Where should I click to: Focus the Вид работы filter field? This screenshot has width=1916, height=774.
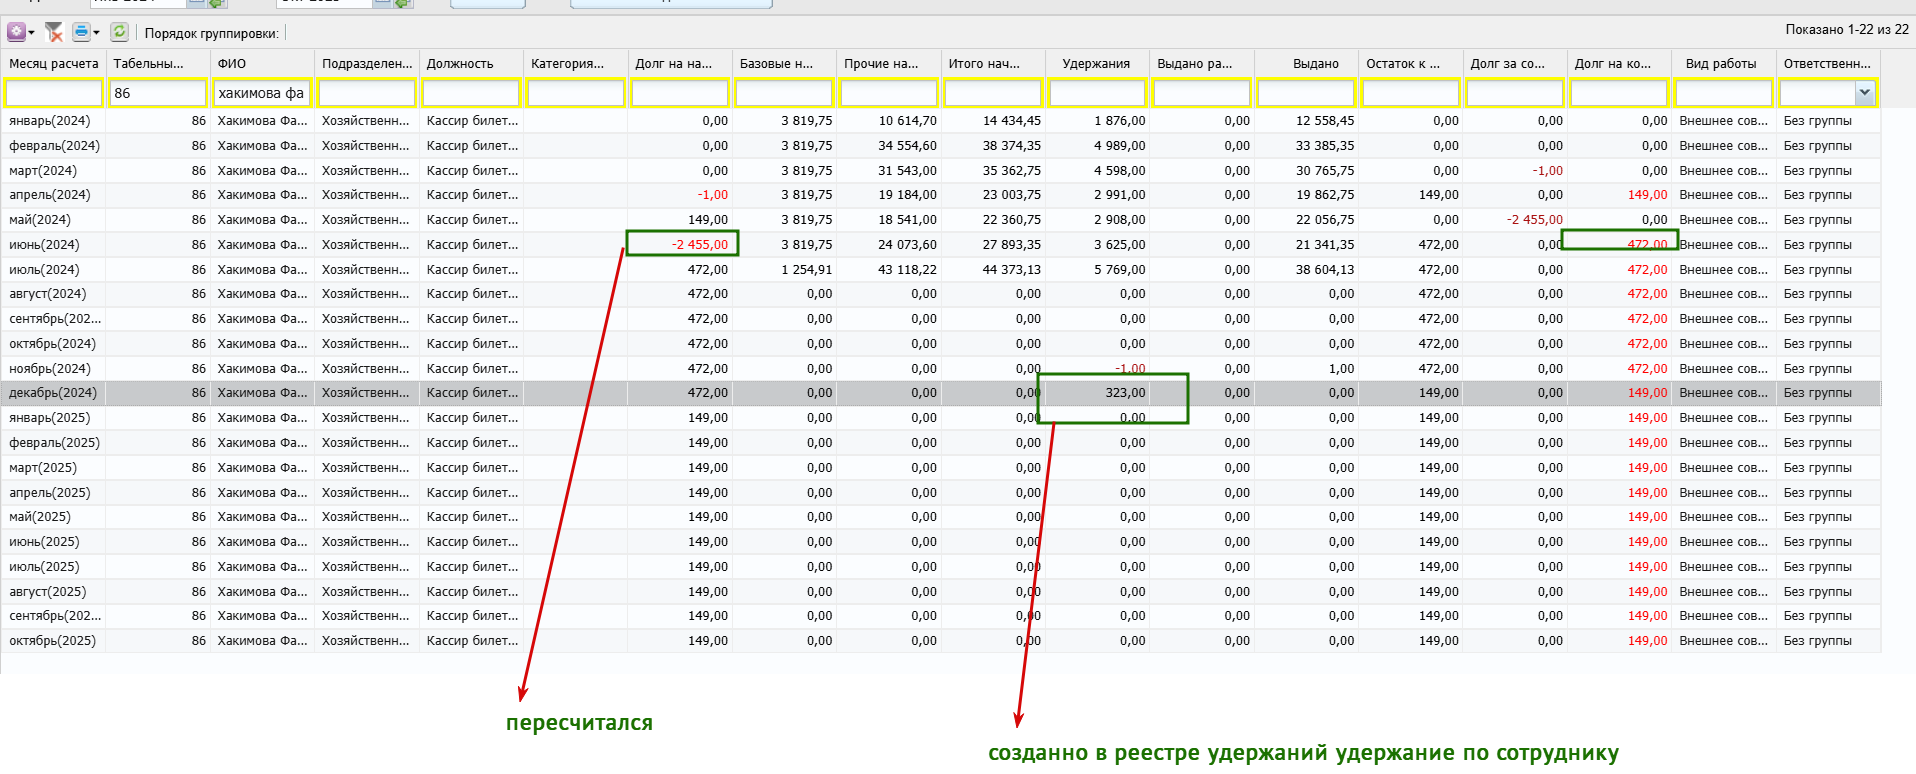coord(1724,93)
